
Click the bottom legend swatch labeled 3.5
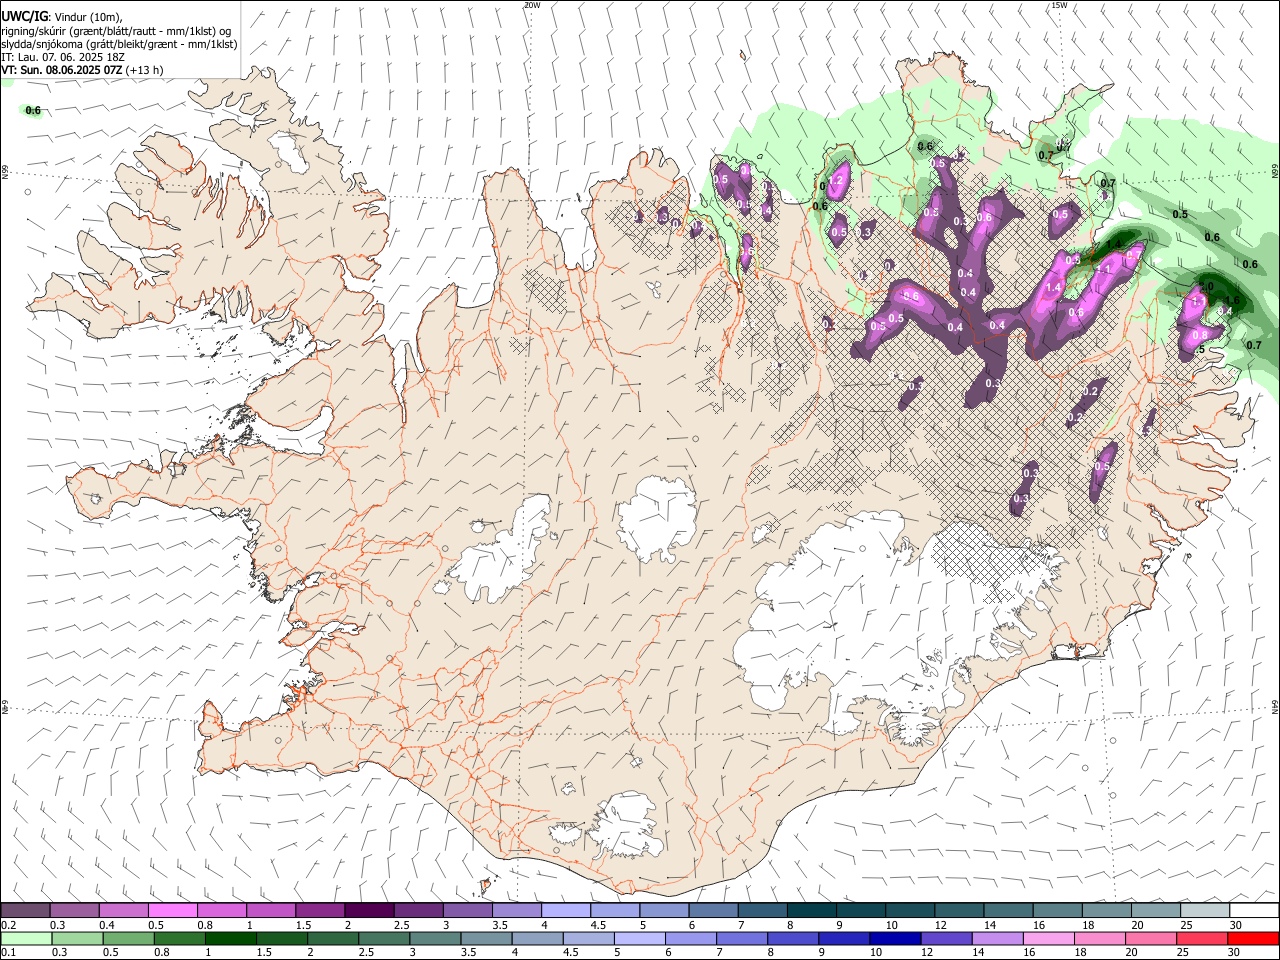point(485,939)
